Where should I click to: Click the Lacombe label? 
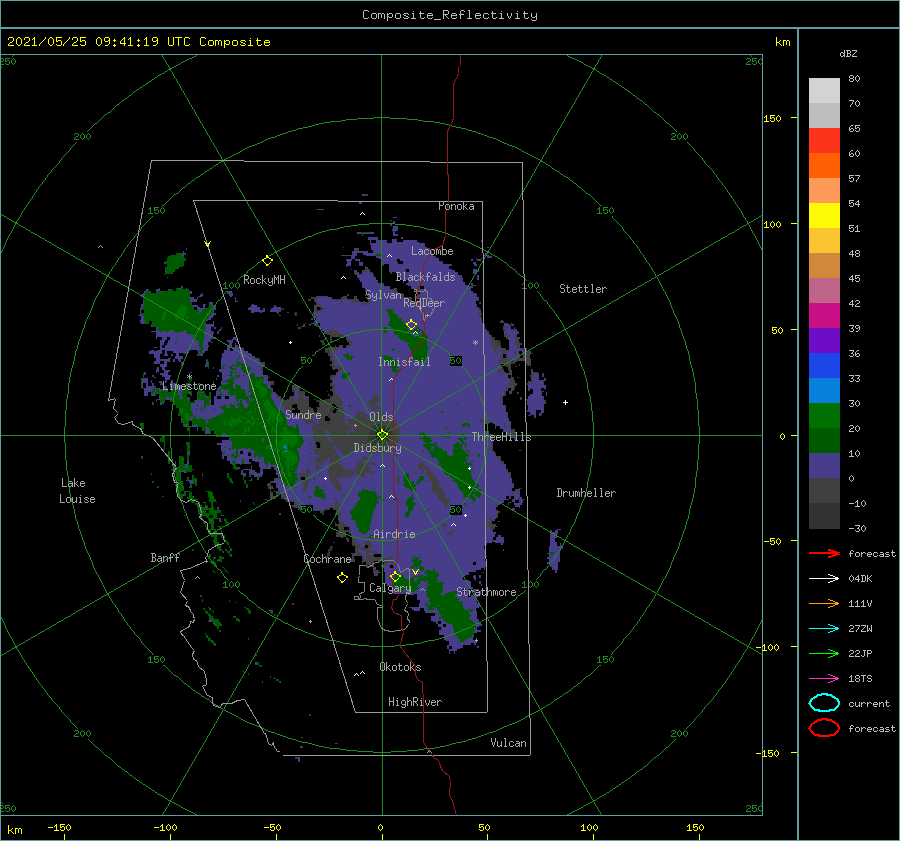tap(432, 251)
